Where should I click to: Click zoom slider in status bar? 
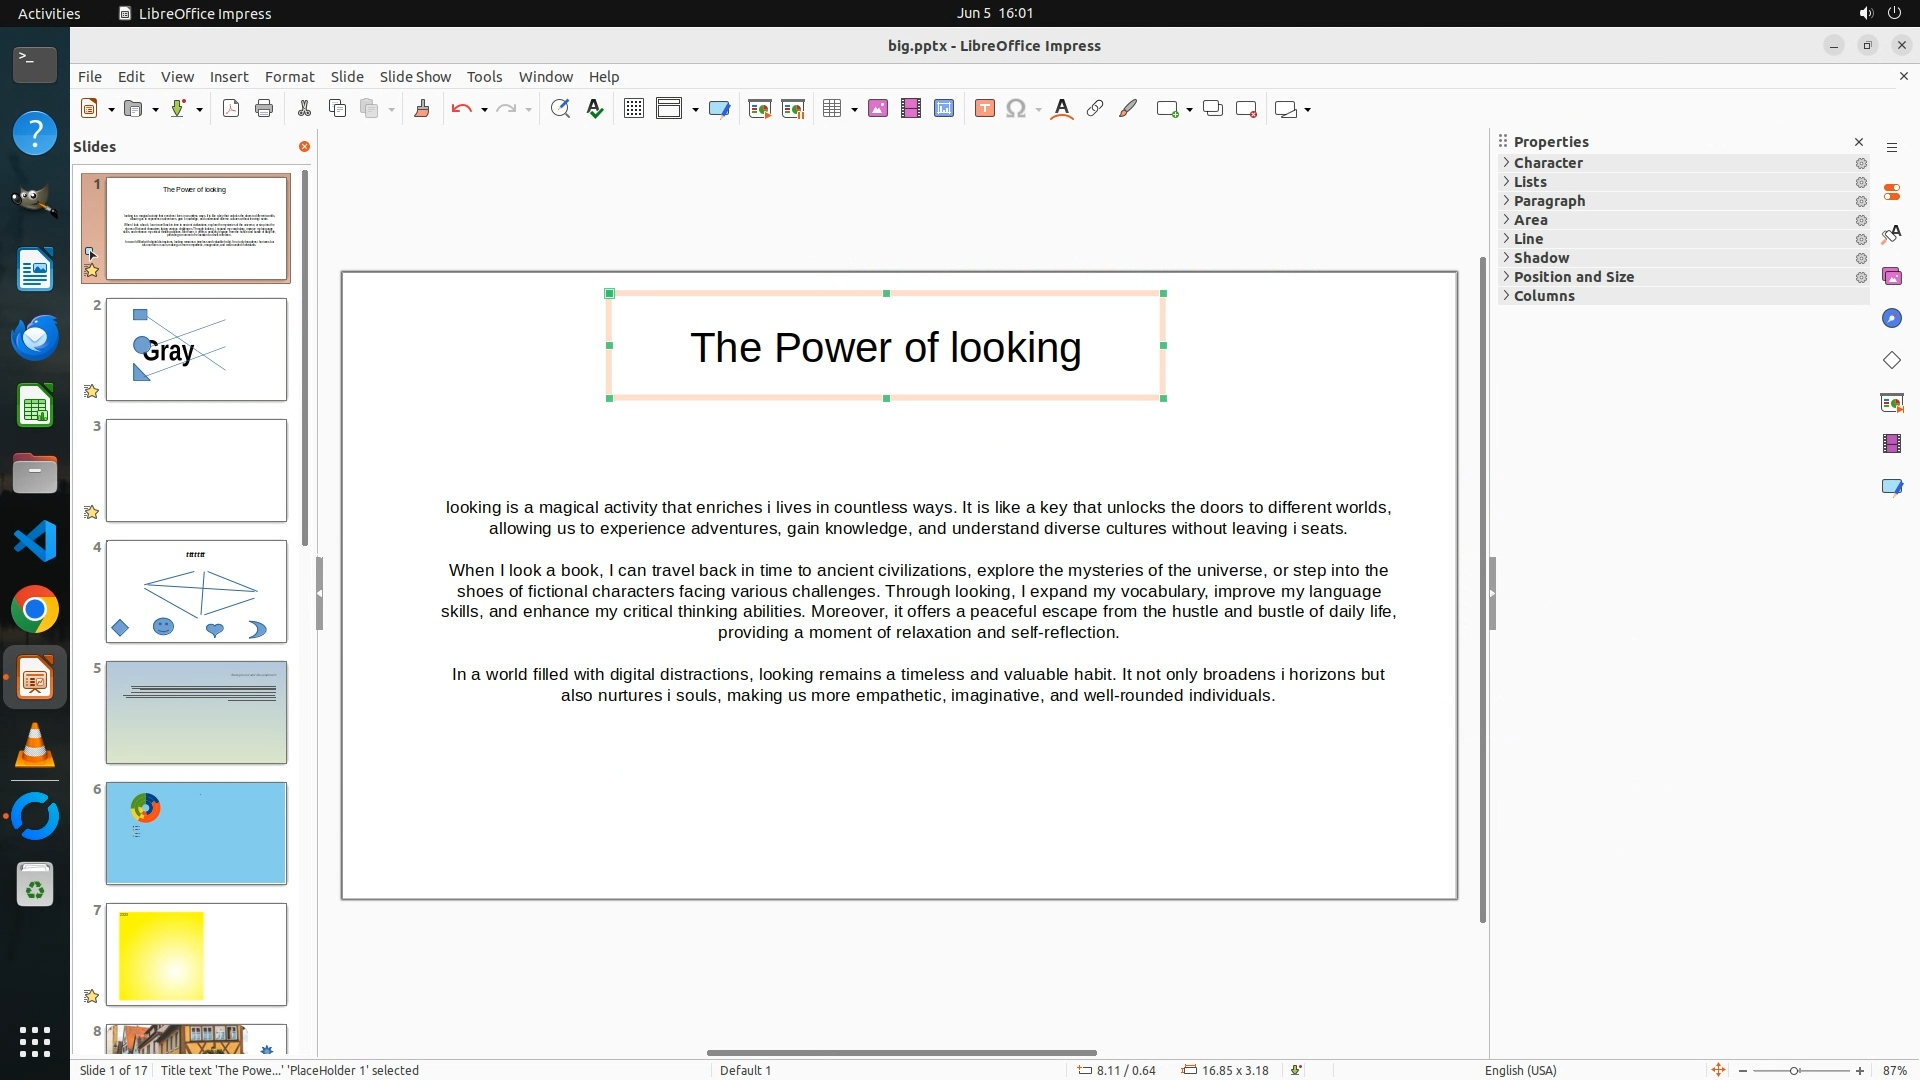[x=1795, y=1071]
